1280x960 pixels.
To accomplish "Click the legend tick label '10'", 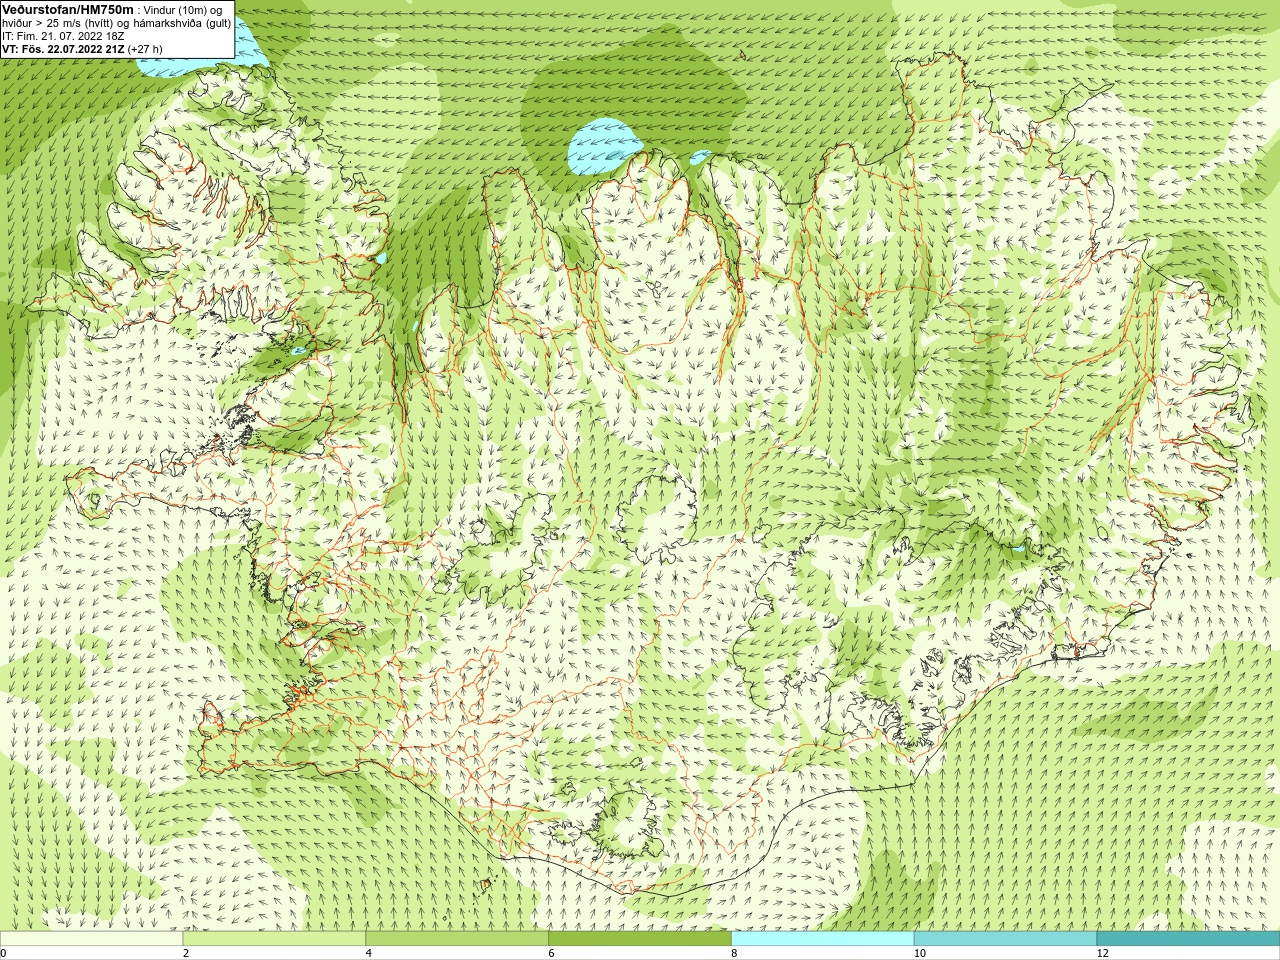I will [918, 953].
